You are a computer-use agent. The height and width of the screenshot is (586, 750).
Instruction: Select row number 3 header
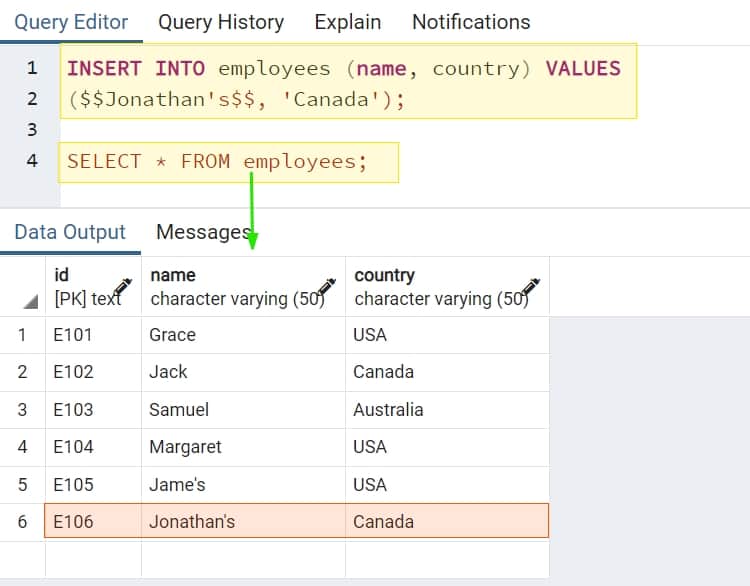point(22,410)
